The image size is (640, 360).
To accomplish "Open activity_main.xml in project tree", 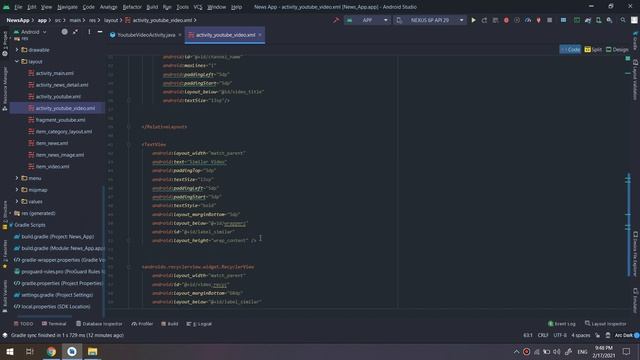I will click(x=55, y=73).
